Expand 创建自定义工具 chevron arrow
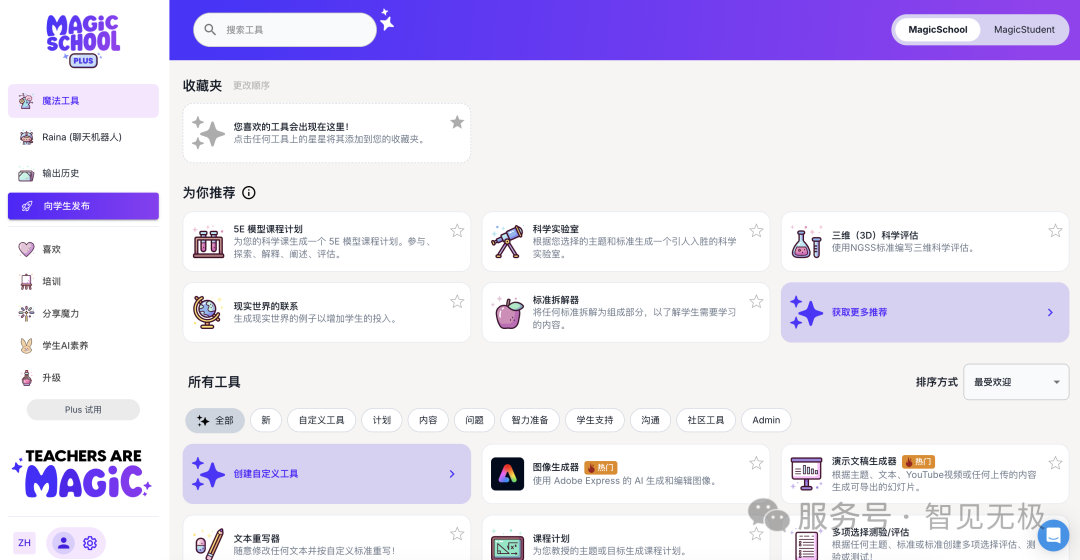 click(452, 474)
